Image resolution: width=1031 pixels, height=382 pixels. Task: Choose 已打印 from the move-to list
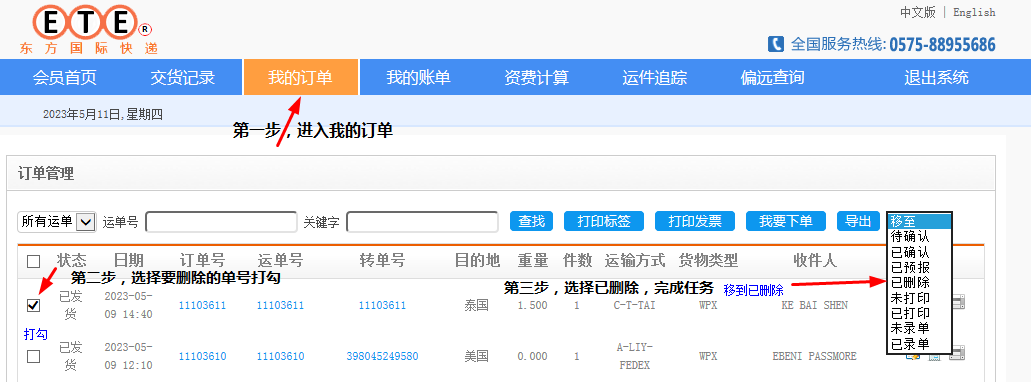pyautogui.click(x=919, y=313)
